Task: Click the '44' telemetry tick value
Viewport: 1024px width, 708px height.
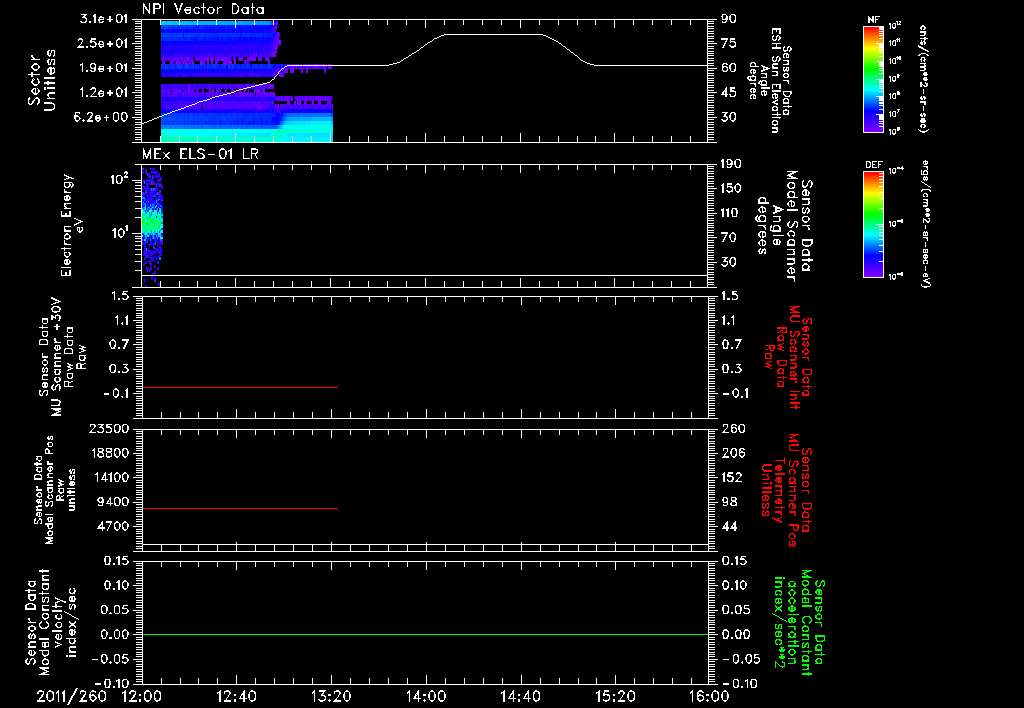Action: coord(729,526)
